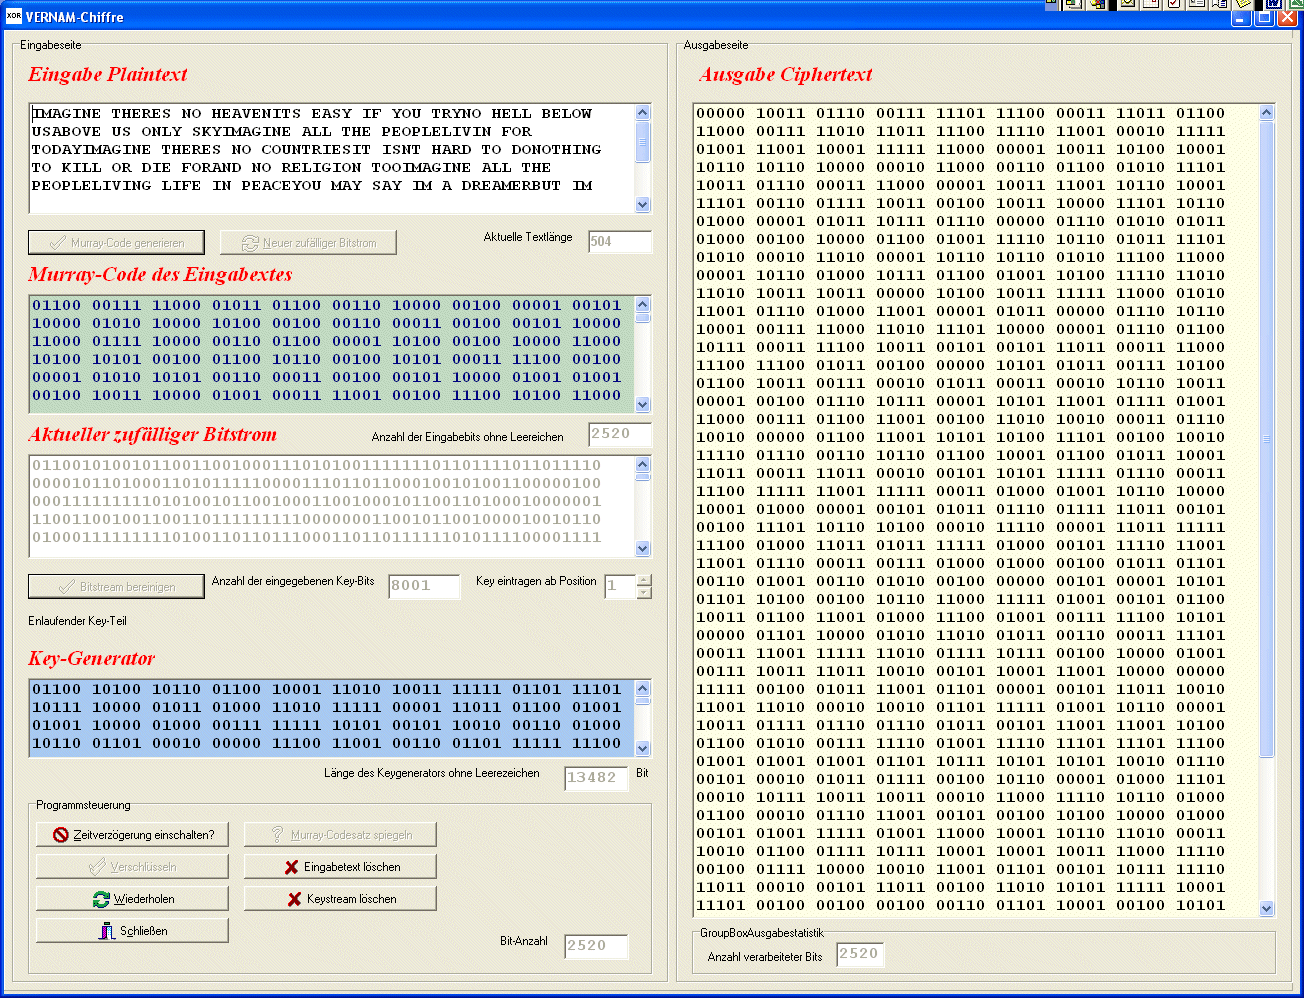Screen dimensions: 1304x998
Task: Click Anzahl der Eingabebits field under Murray-Code box
Action: [x=620, y=434]
